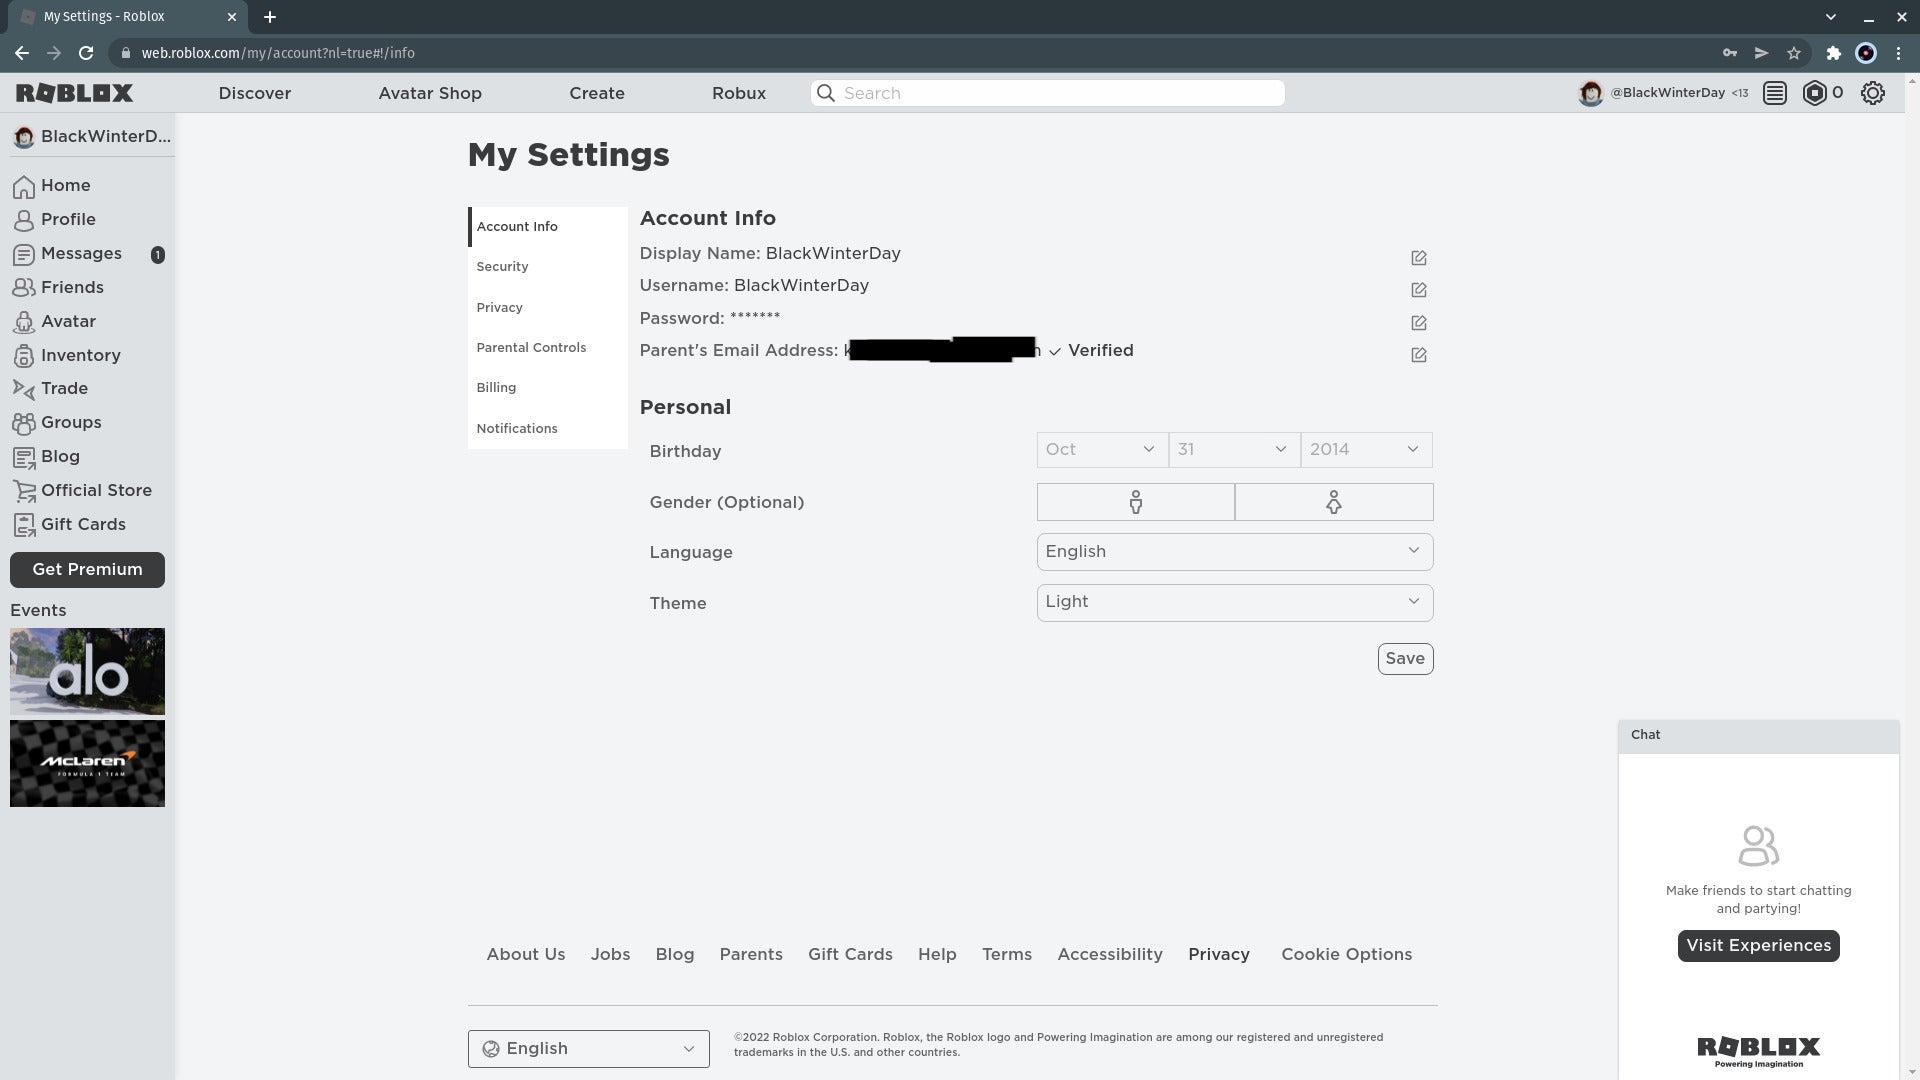Reload the page
The height and width of the screenshot is (1080, 1920).
click(86, 53)
